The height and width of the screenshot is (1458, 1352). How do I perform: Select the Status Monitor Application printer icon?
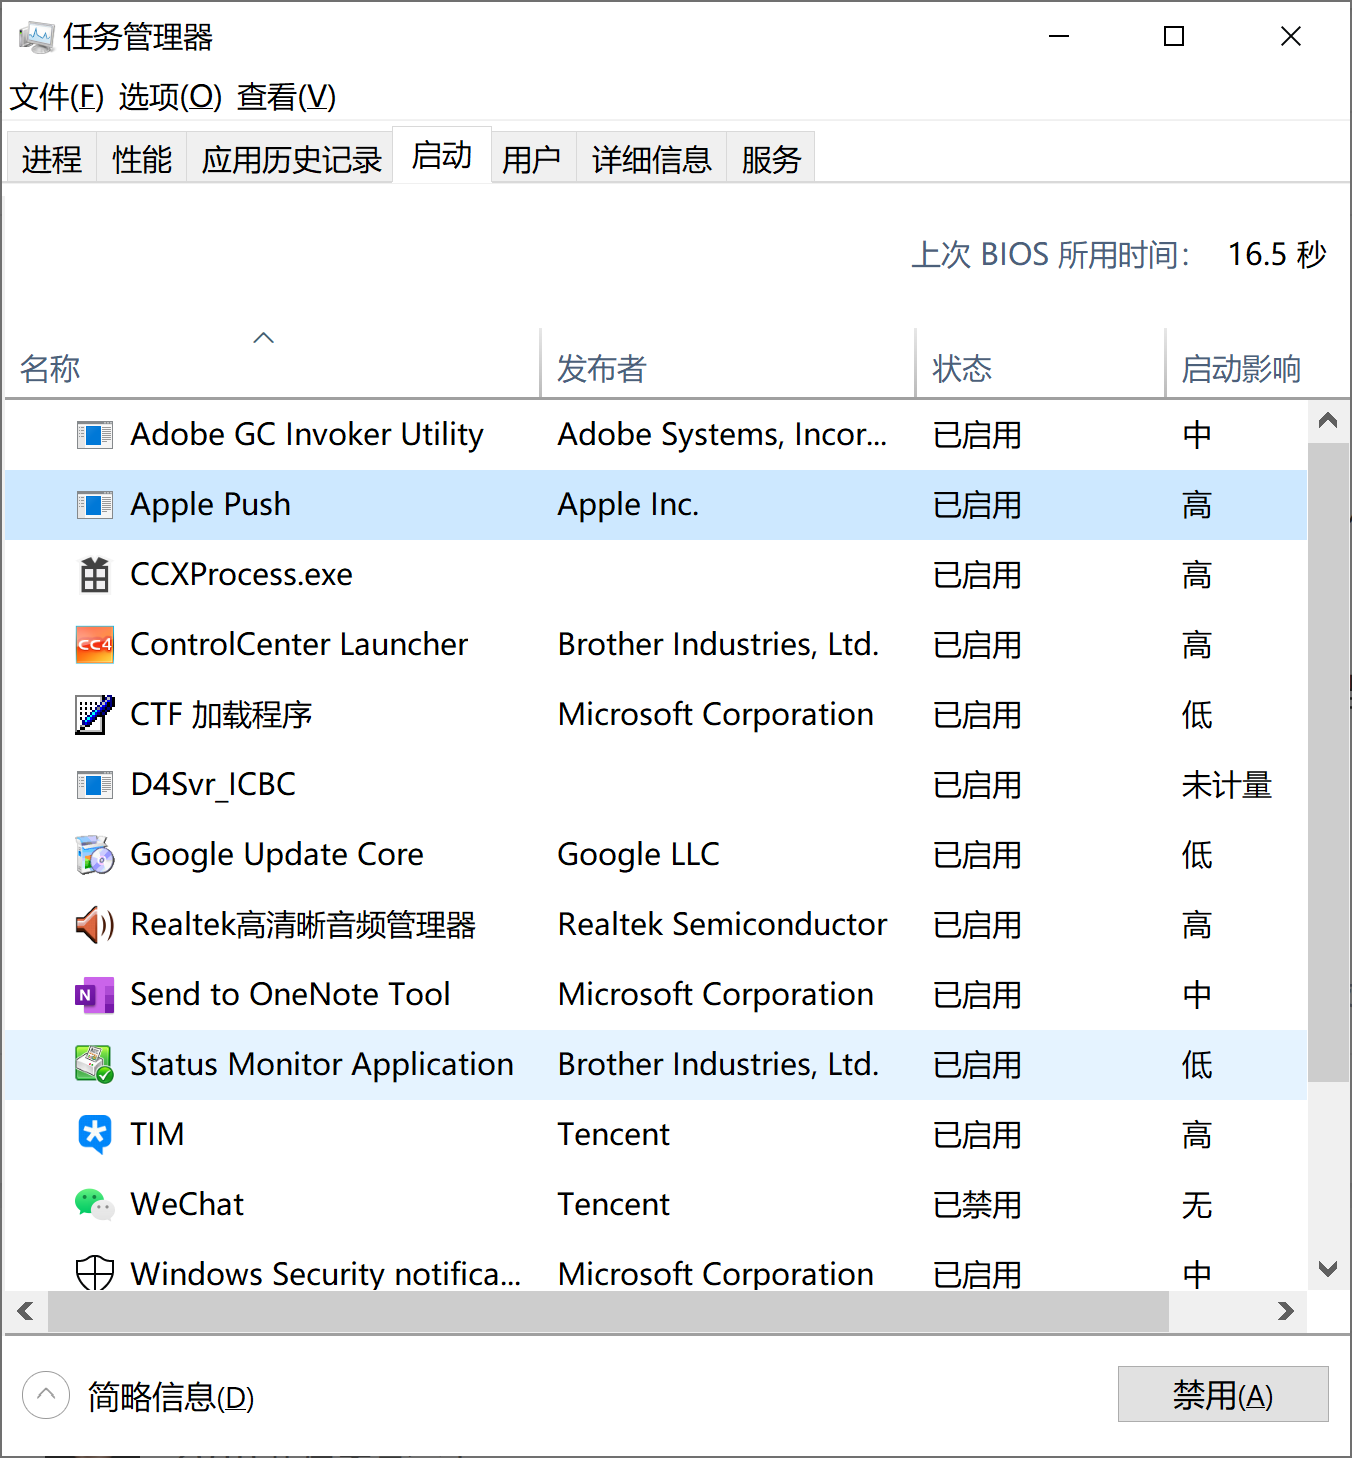[95, 1064]
